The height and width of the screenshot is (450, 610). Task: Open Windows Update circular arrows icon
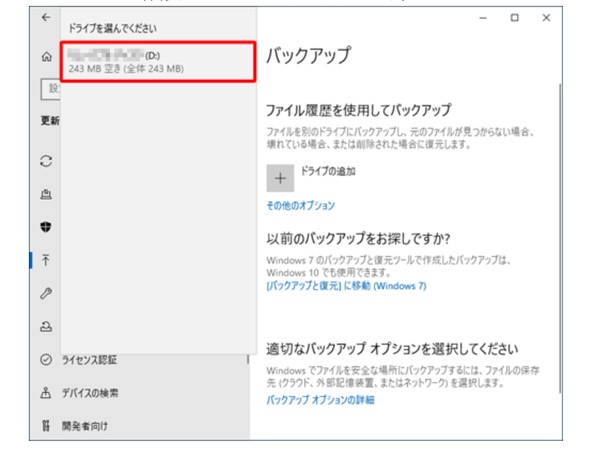[46, 161]
